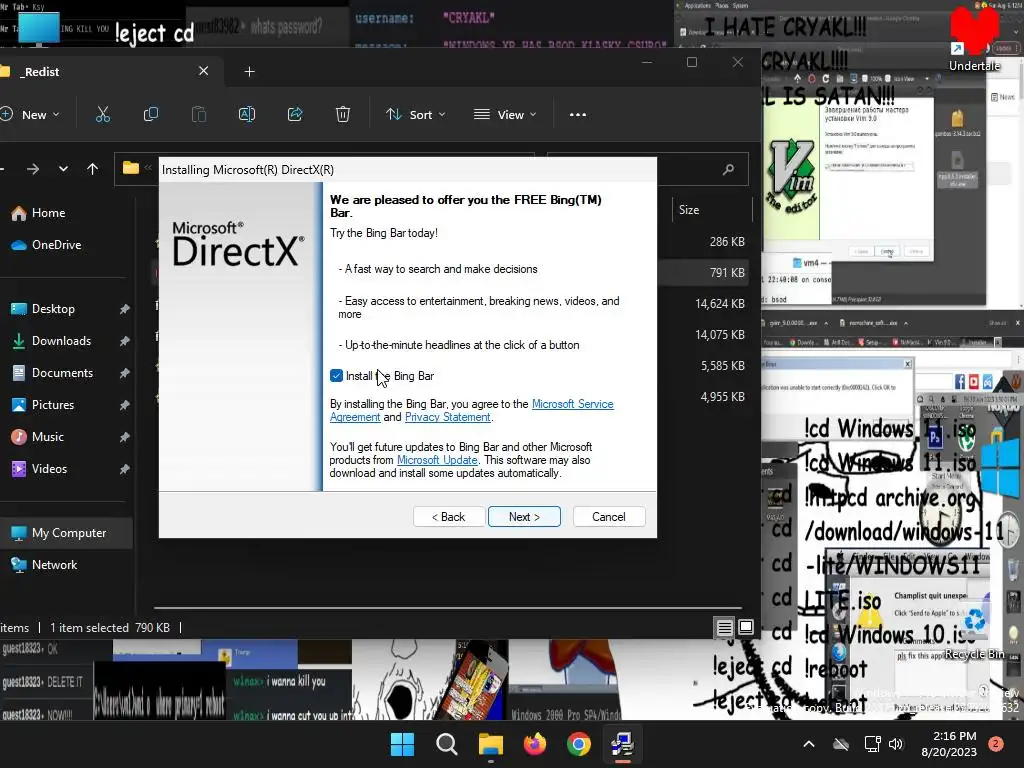The height and width of the screenshot is (768, 1024).
Task: Go forward with the arrow in Explorer
Action: coord(33,169)
